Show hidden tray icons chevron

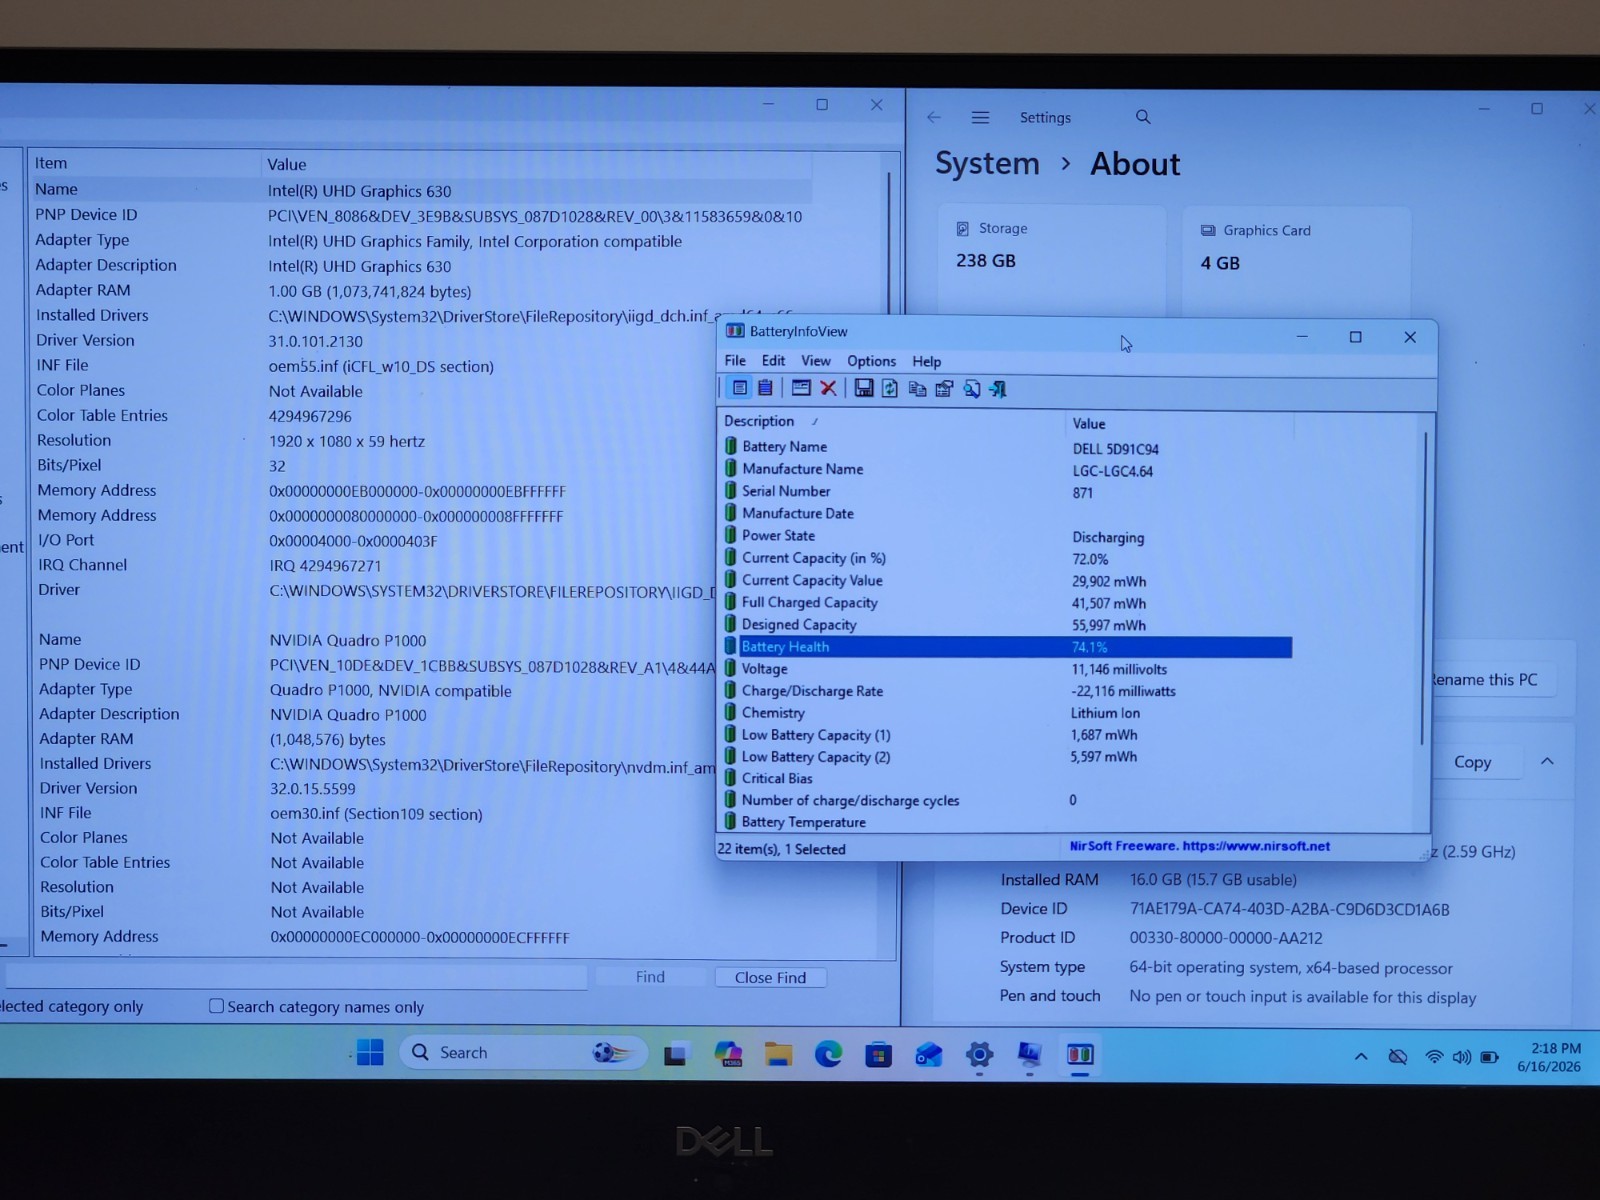(1361, 1057)
